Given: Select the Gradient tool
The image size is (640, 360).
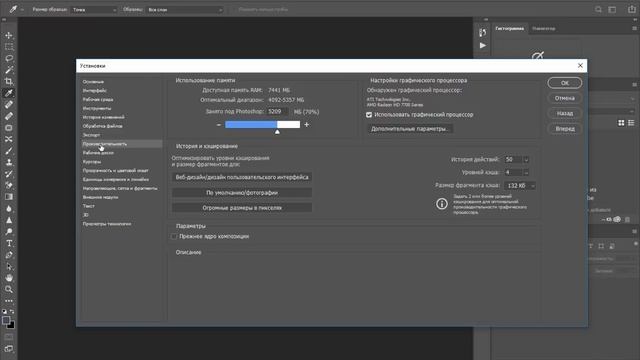Looking at the screenshot, I should (x=9, y=197).
